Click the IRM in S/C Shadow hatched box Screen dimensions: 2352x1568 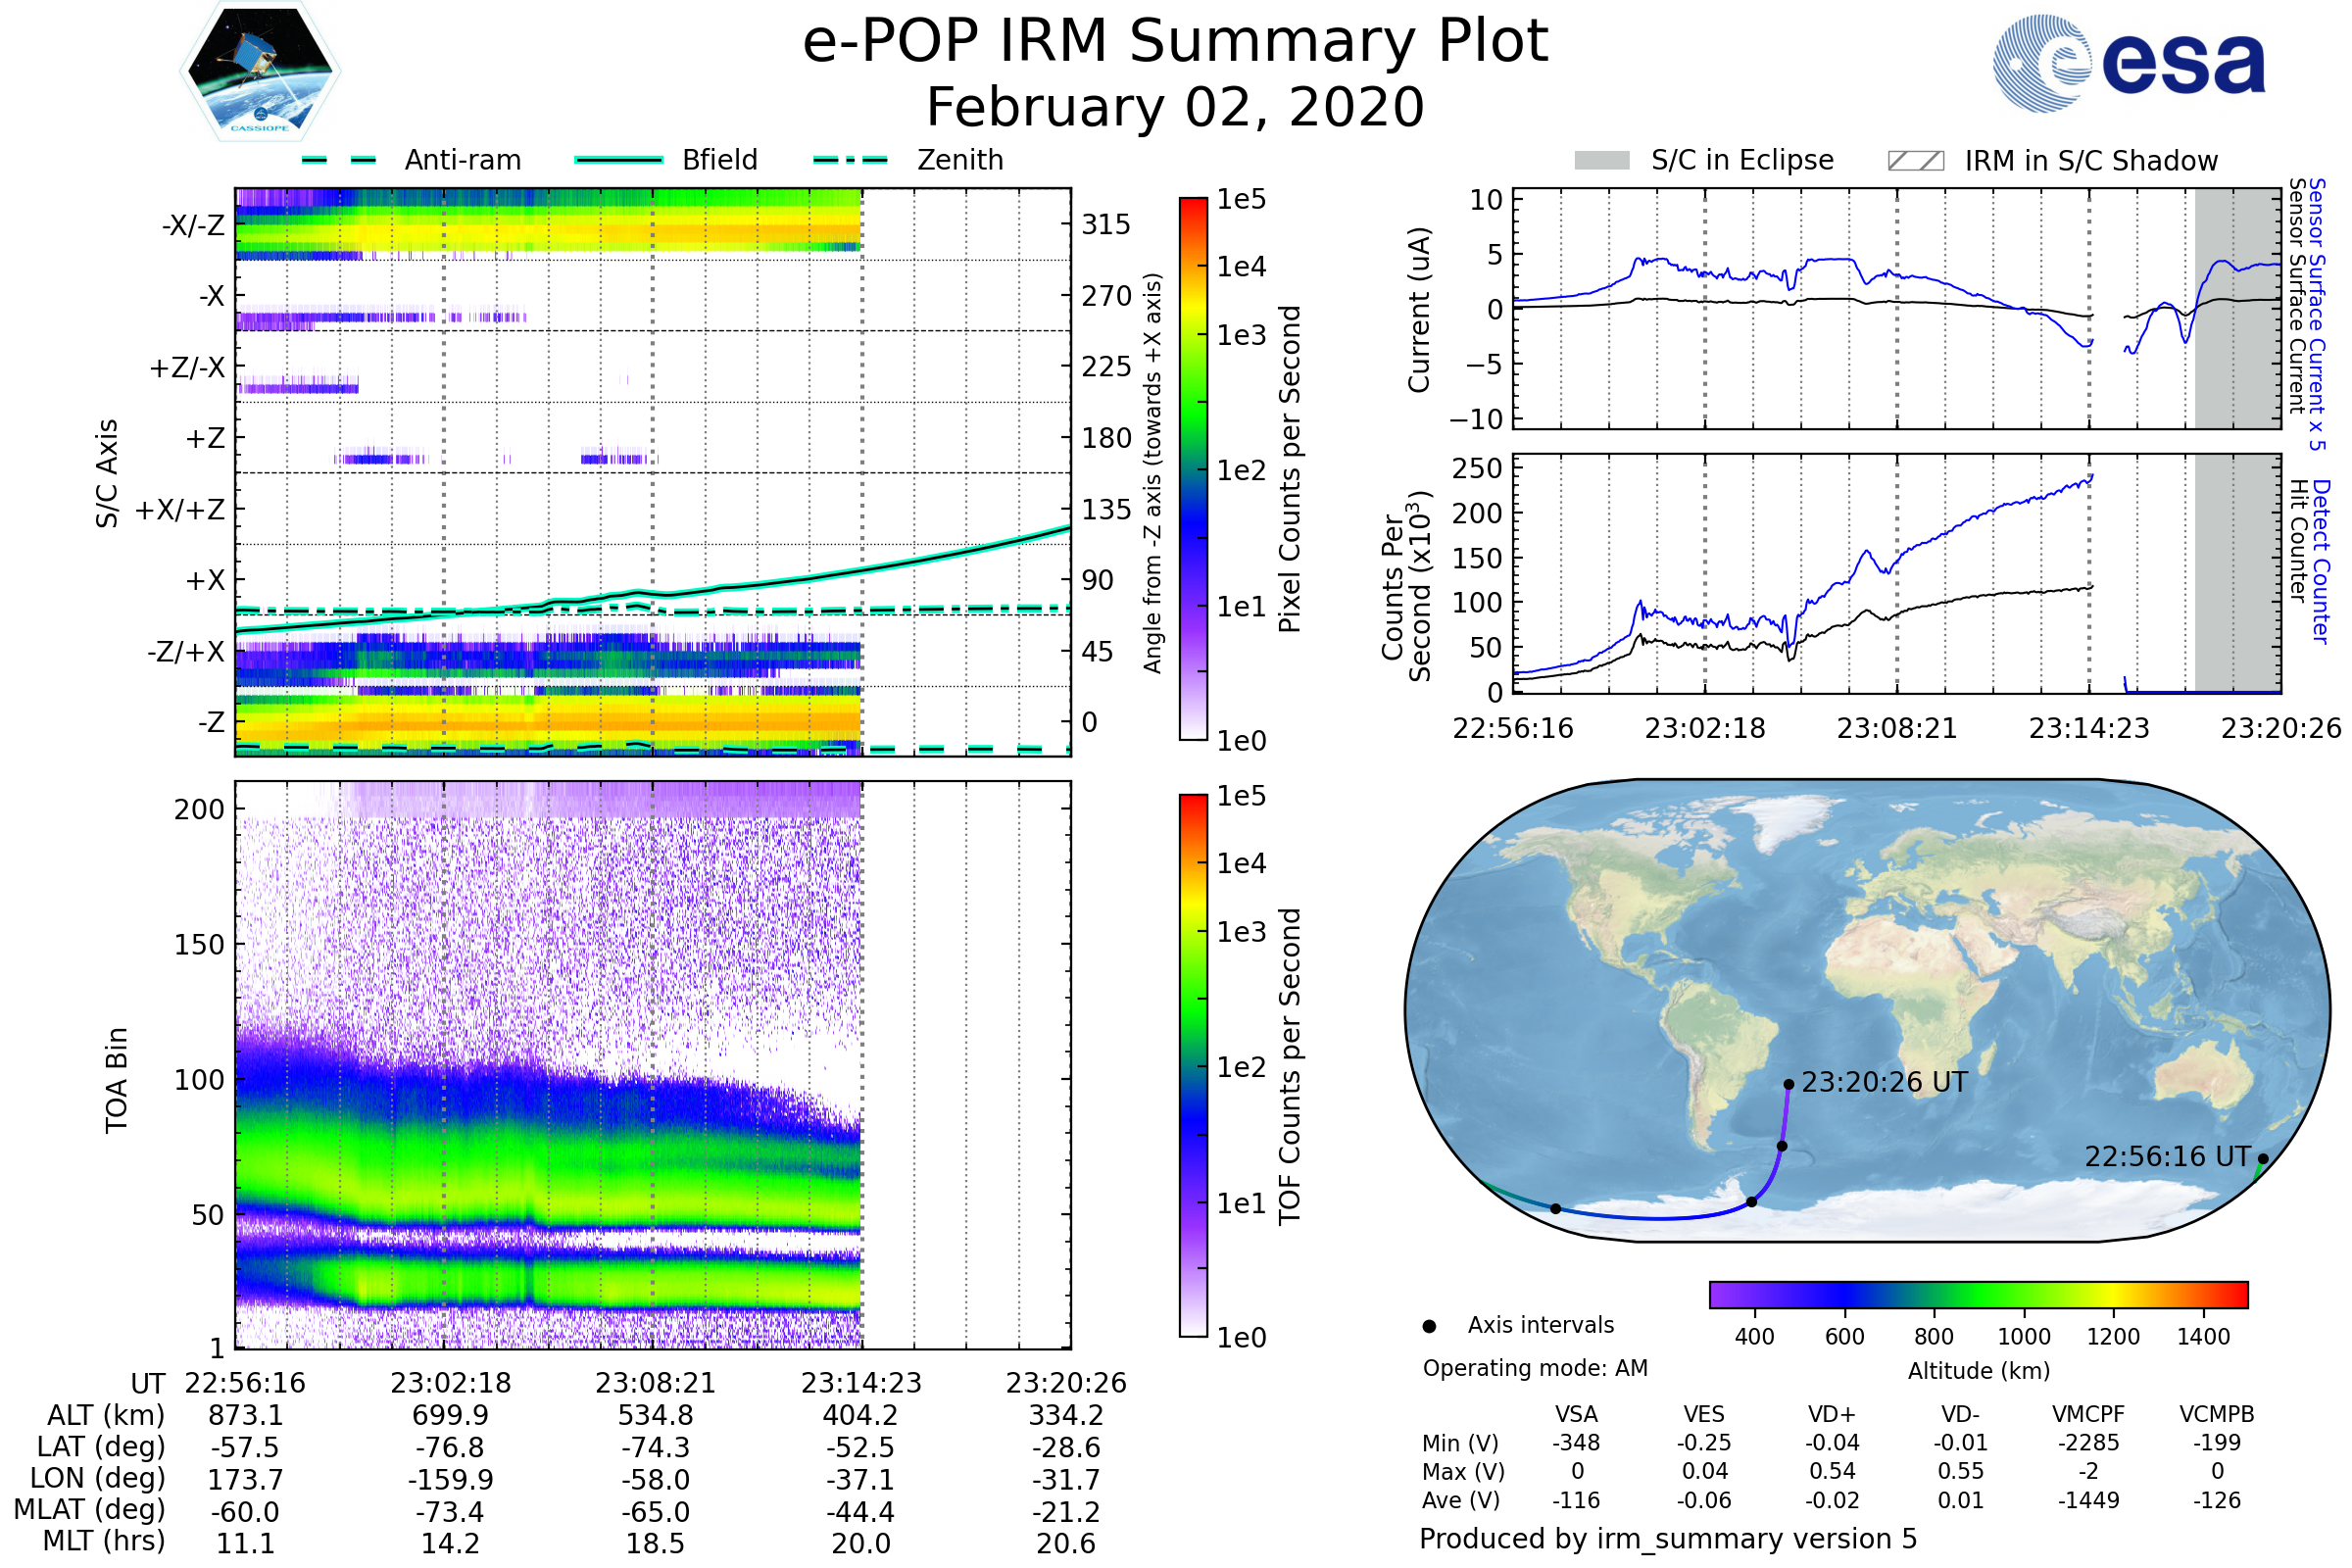[1915, 161]
